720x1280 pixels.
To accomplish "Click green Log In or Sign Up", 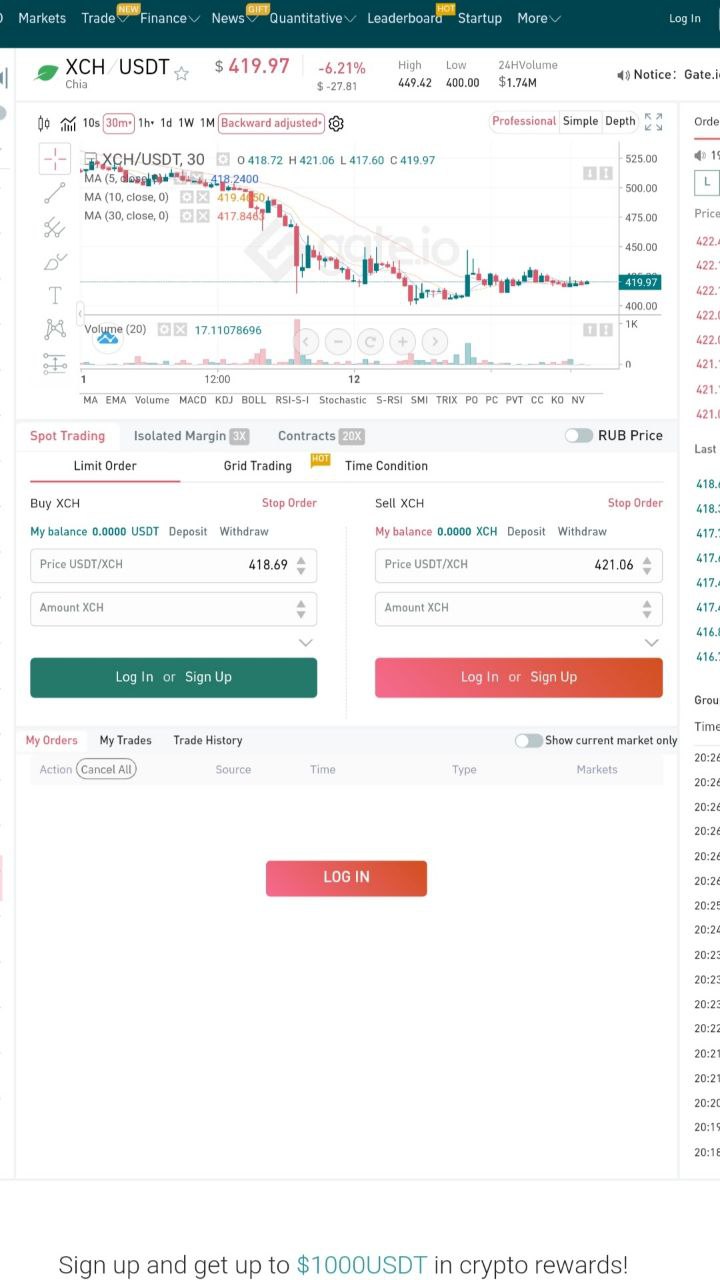I will tap(174, 677).
